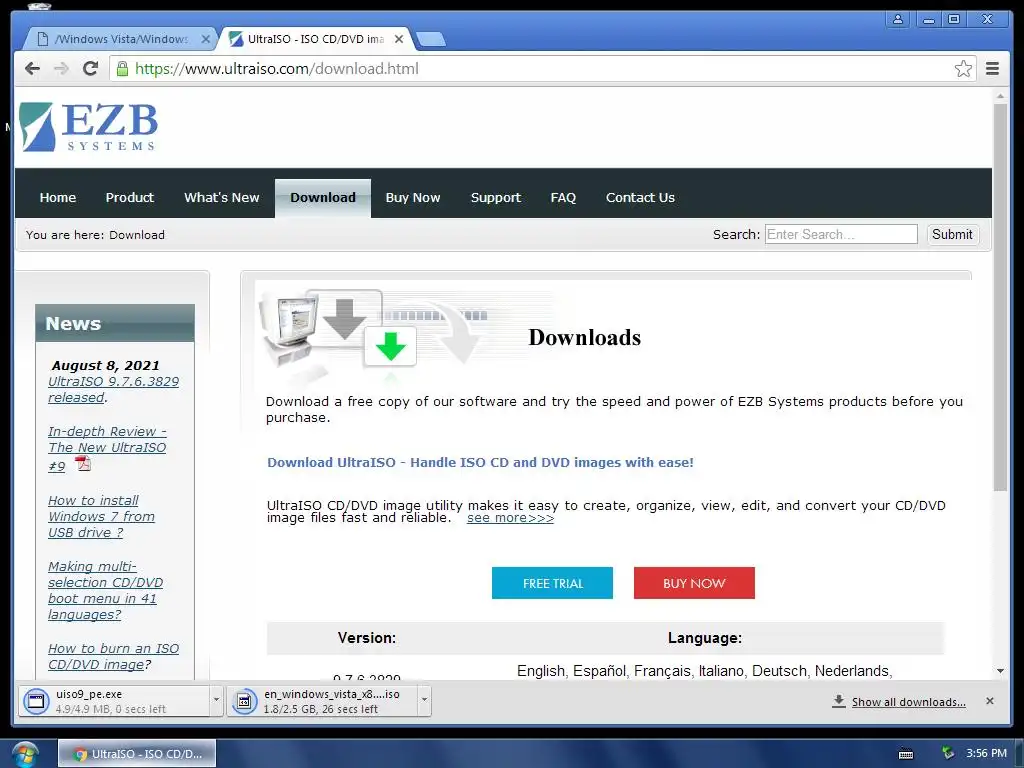This screenshot has height=768, width=1024.
Task: Click the uiso9_pe.exe download file icon
Action: pyautogui.click(x=36, y=701)
